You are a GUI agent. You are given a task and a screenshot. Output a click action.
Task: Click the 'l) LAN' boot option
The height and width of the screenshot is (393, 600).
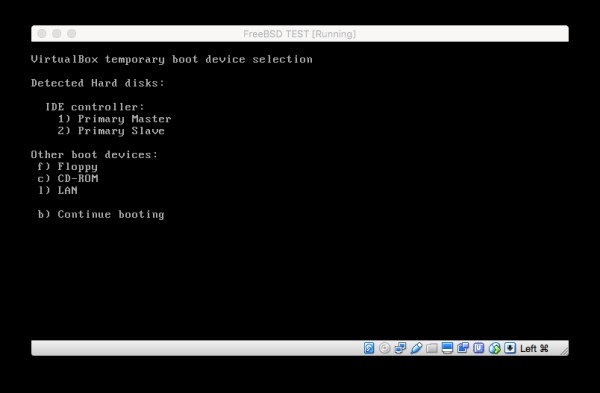click(57, 190)
